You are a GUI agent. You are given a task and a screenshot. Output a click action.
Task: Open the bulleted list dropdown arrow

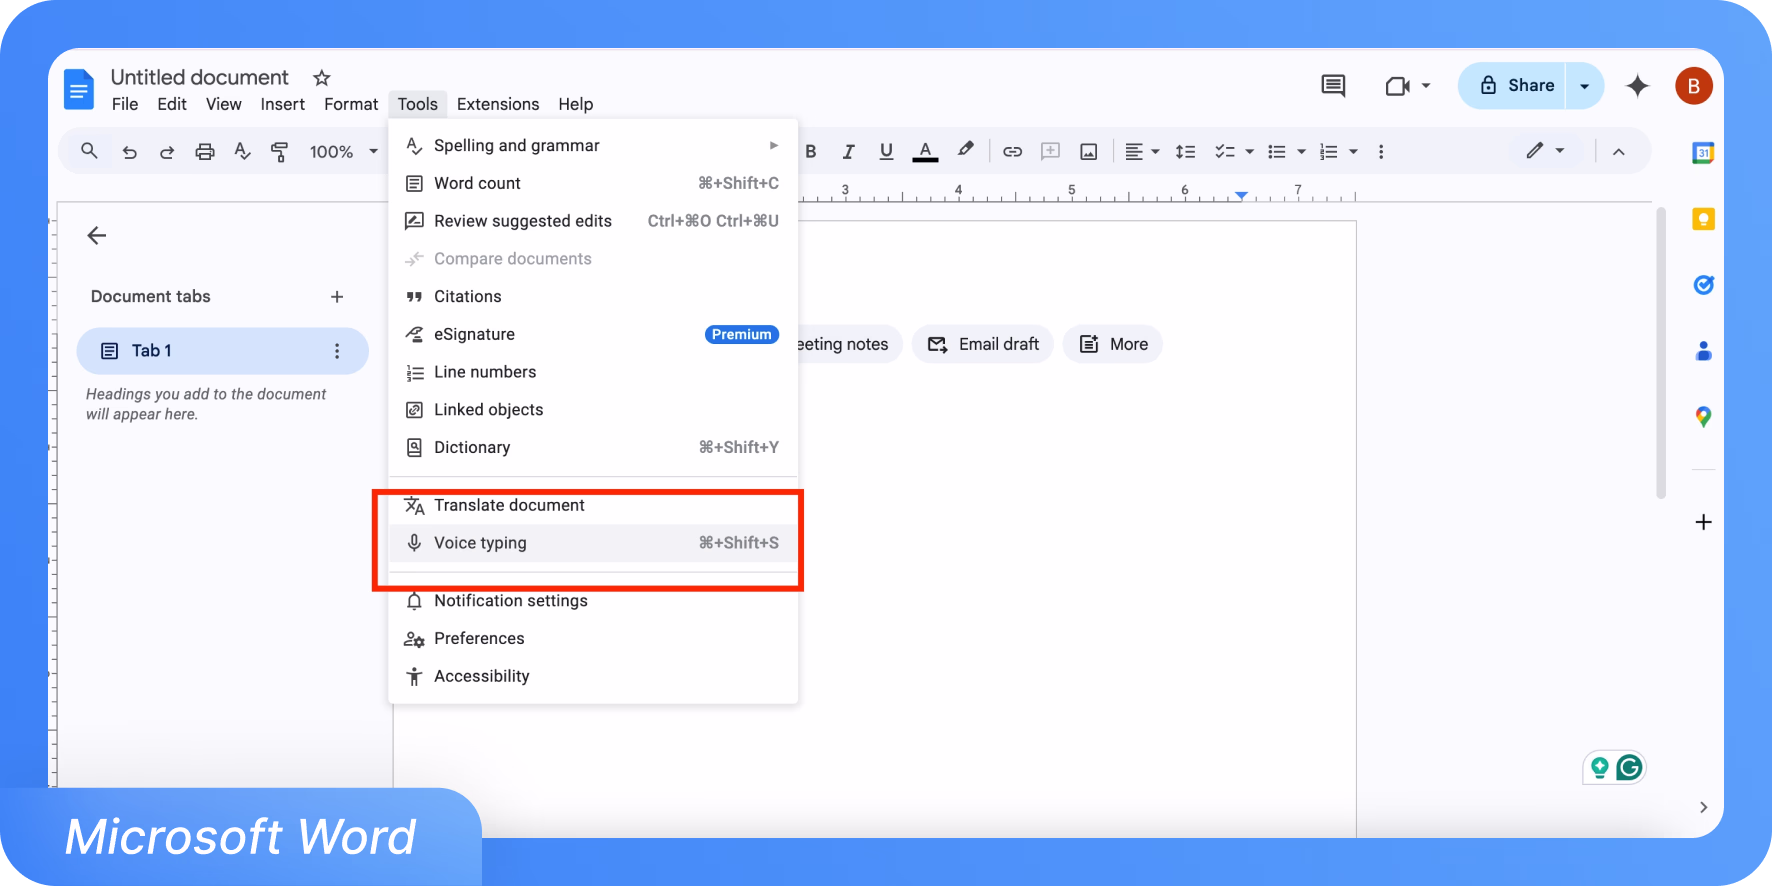1301,152
